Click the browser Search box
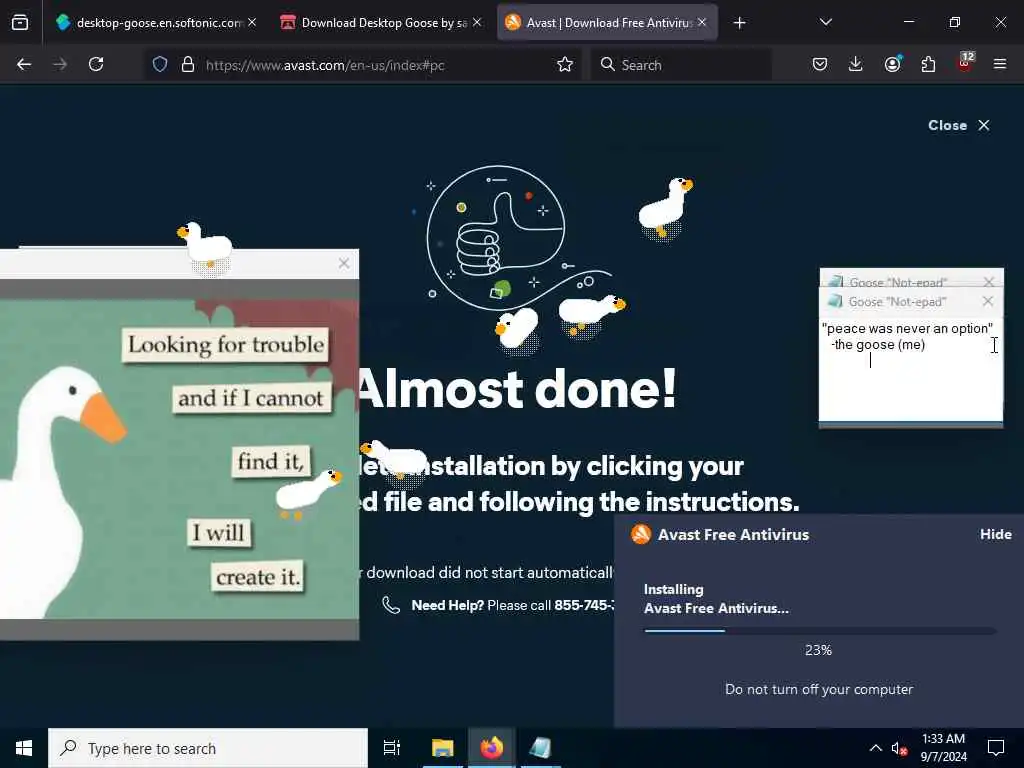 tap(681, 65)
